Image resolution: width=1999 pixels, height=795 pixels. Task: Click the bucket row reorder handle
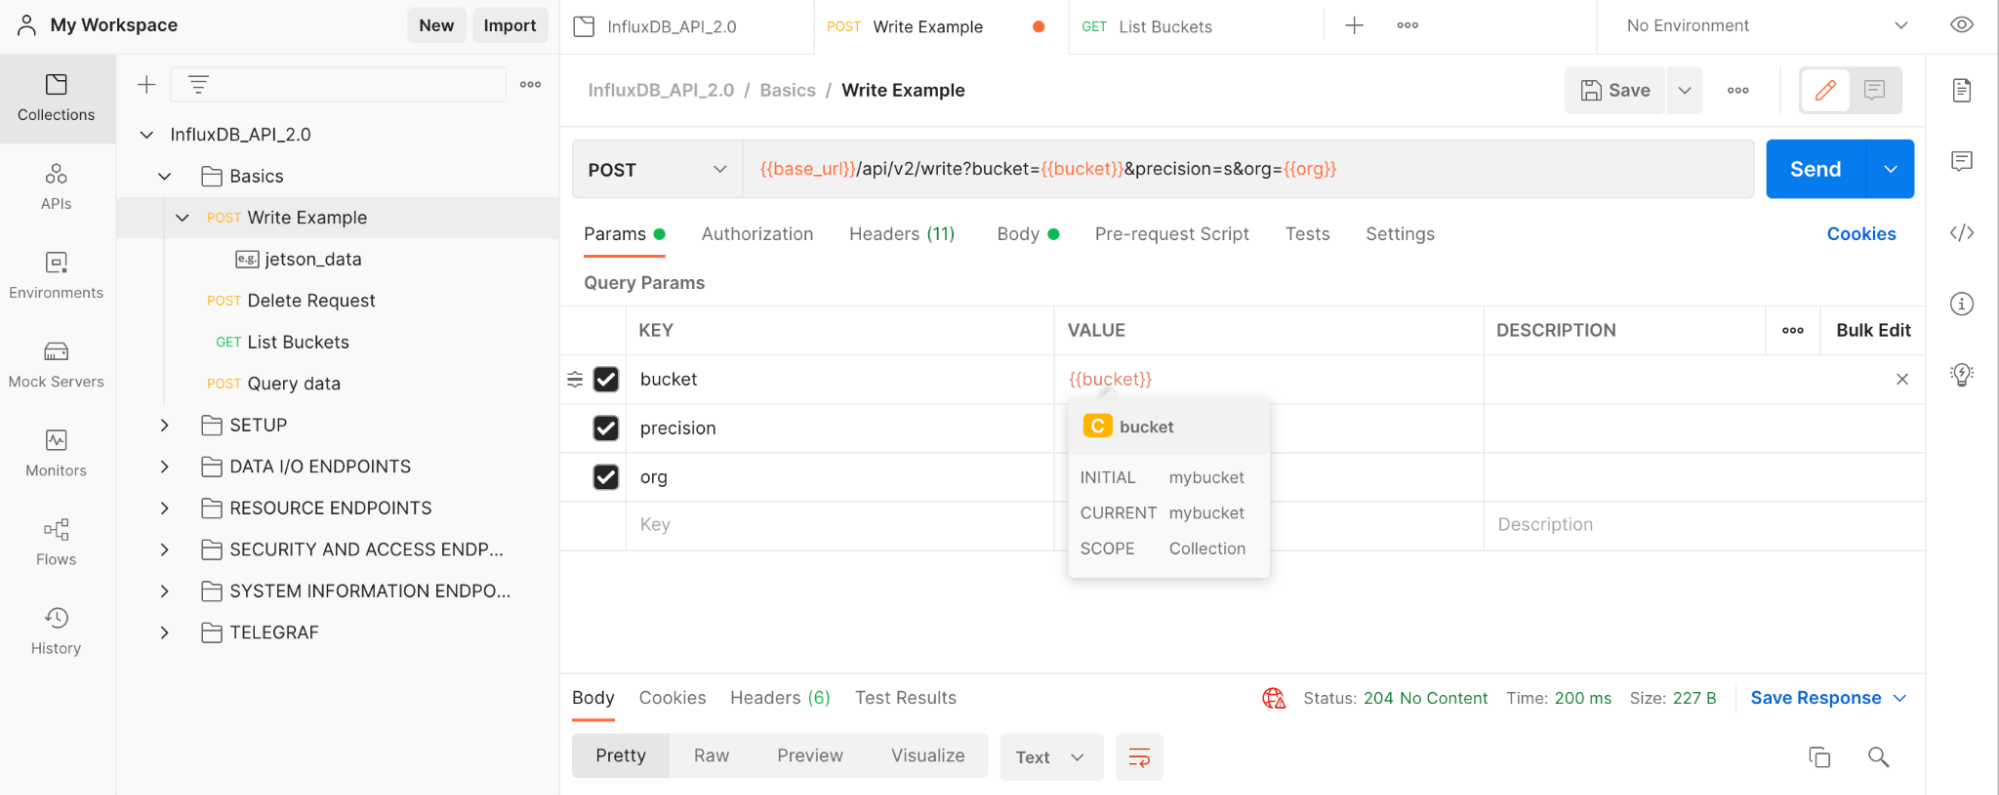click(x=575, y=379)
